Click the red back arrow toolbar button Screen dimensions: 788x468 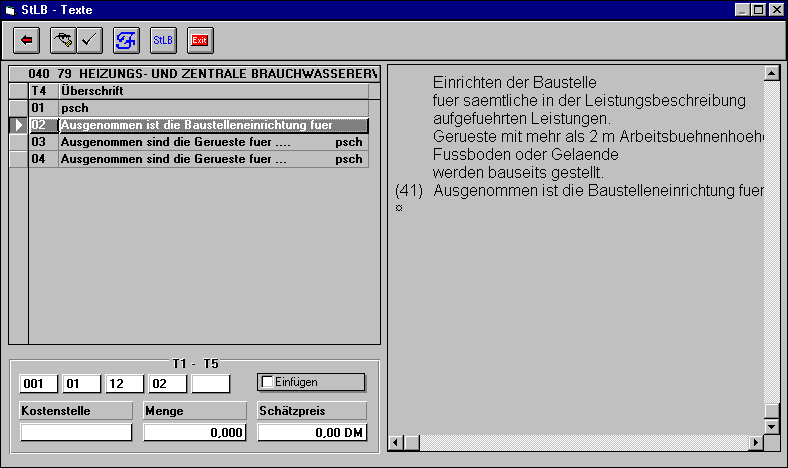click(27, 40)
